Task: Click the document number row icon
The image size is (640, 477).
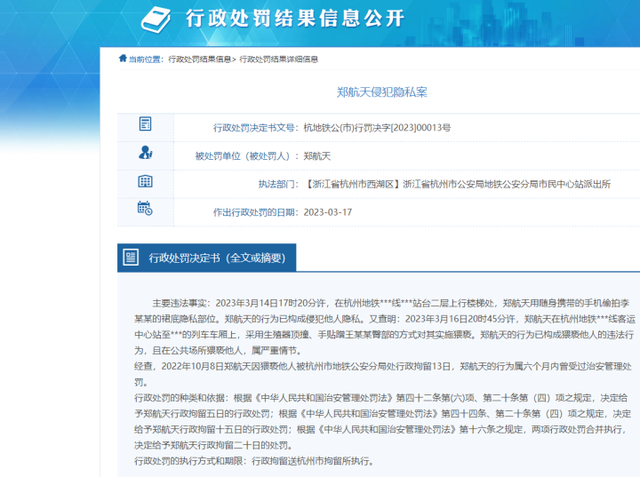Action: click(145, 124)
